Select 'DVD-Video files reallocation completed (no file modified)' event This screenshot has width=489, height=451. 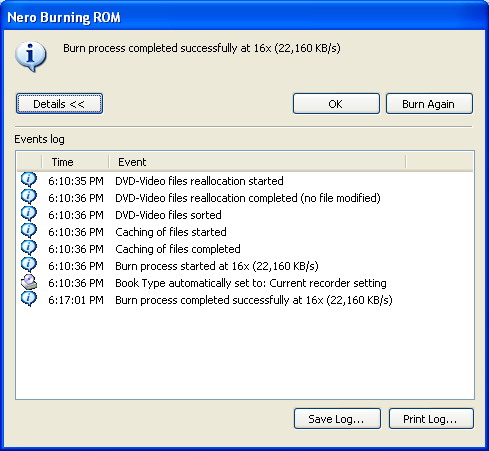coord(248,198)
